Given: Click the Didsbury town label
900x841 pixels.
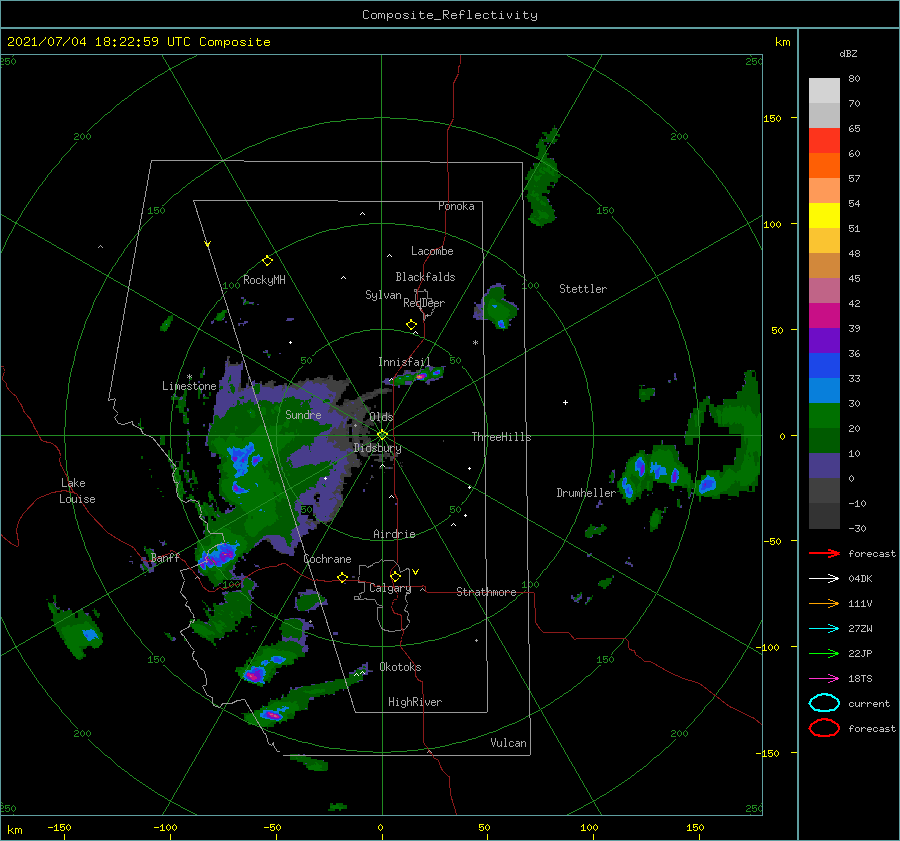Looking at the screenshot, I should point(377,448).
